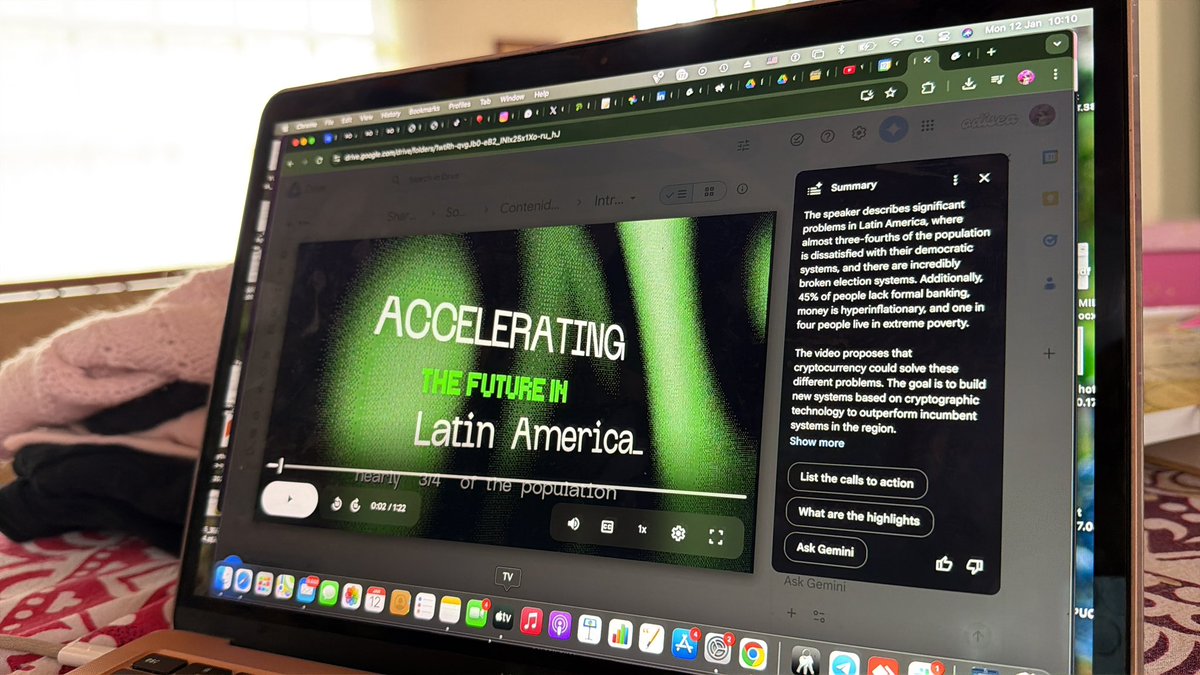This screenshot has height=675, width=1200.
Task: Open Summary panel more options
Action: pos(955,180)
